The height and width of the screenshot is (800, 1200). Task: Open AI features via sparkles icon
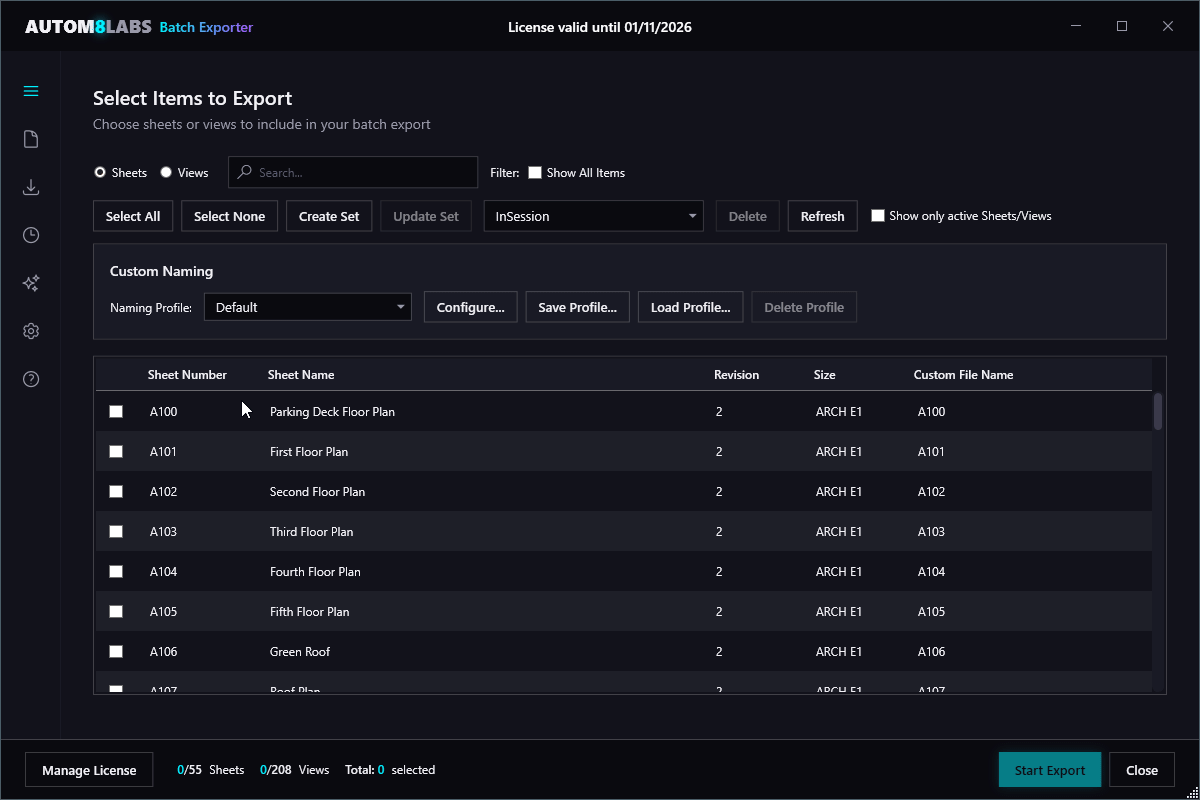pyautogui.click(x=30, y=282)
